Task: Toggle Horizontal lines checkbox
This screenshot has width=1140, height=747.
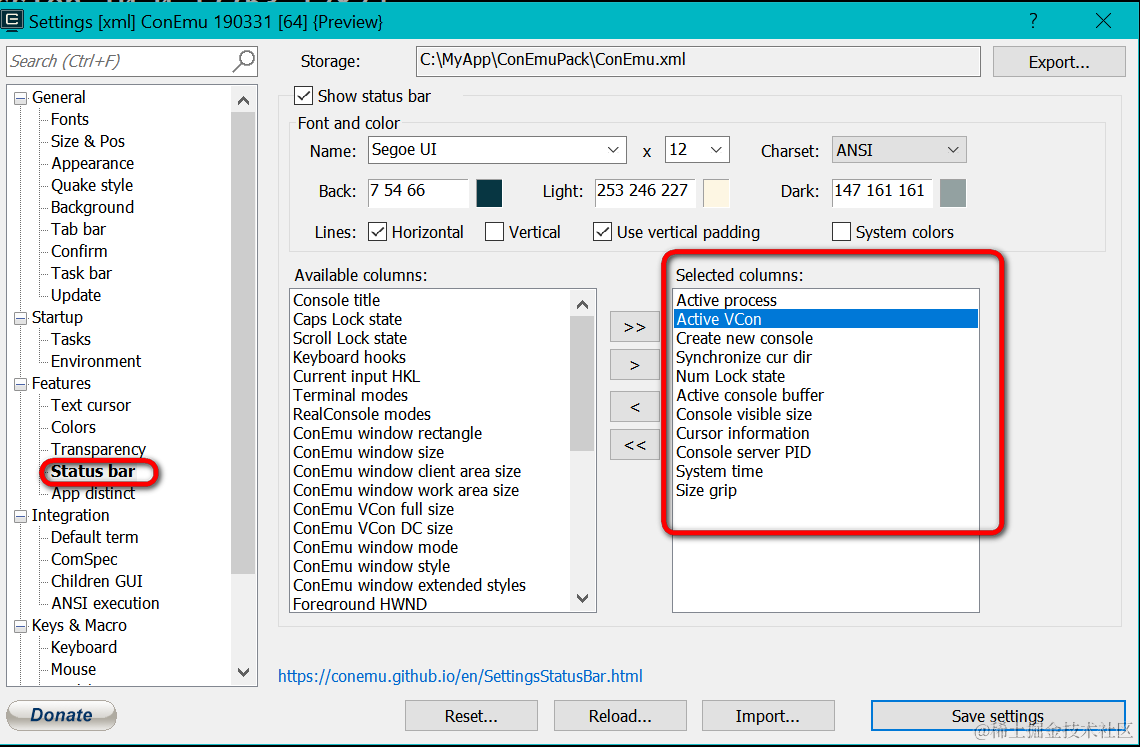Action: tap(377, 232)
